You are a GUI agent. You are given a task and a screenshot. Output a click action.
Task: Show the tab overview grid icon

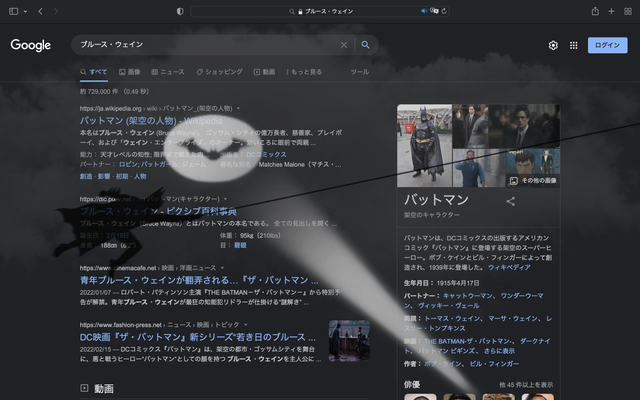[628, 11]
